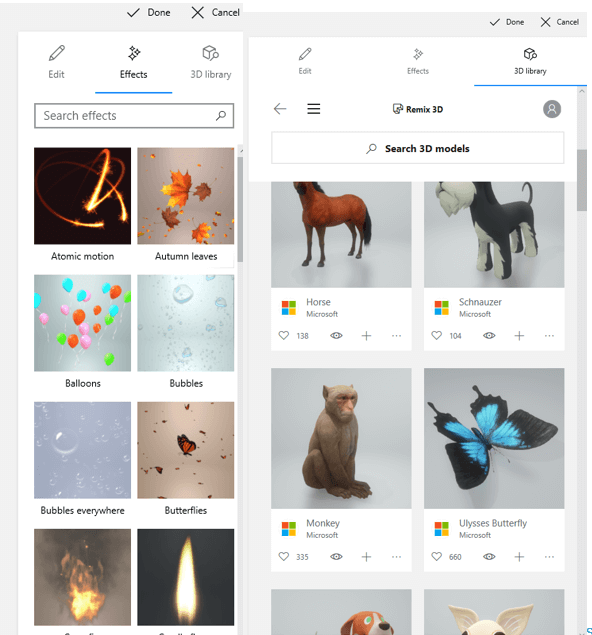Image resolution: width=592 pixels, height=635 pixels.
Task: Click the magnifier icon in Search effects
Action: click(221, 116)
